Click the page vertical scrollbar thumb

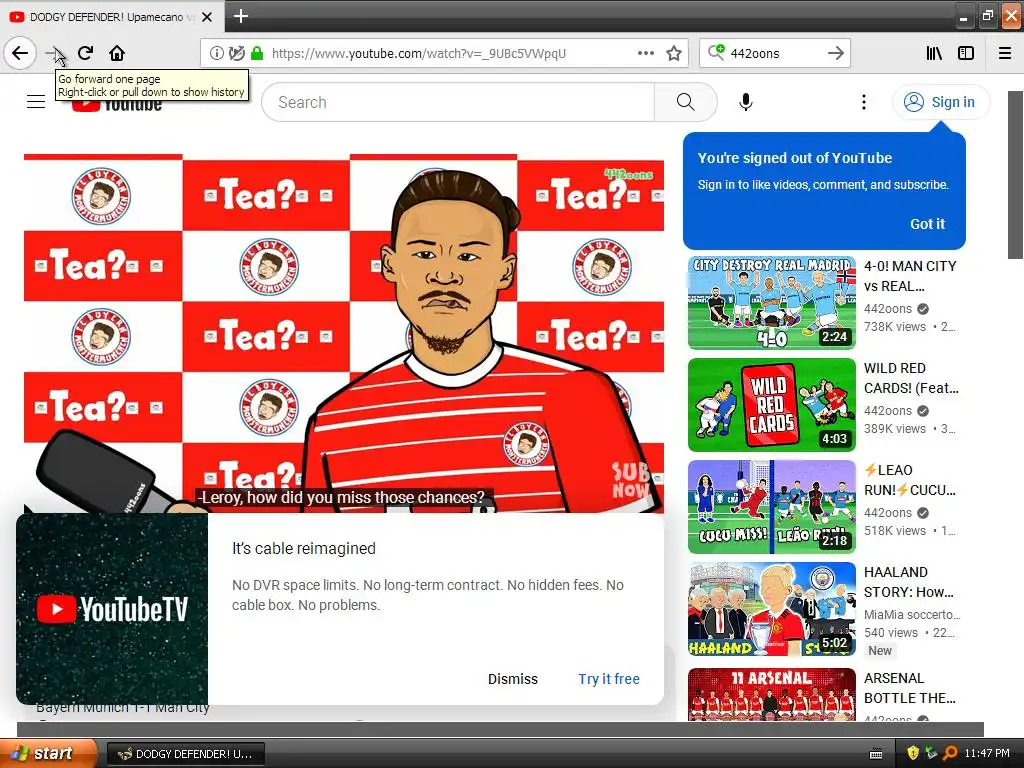tap(1016, 175)
